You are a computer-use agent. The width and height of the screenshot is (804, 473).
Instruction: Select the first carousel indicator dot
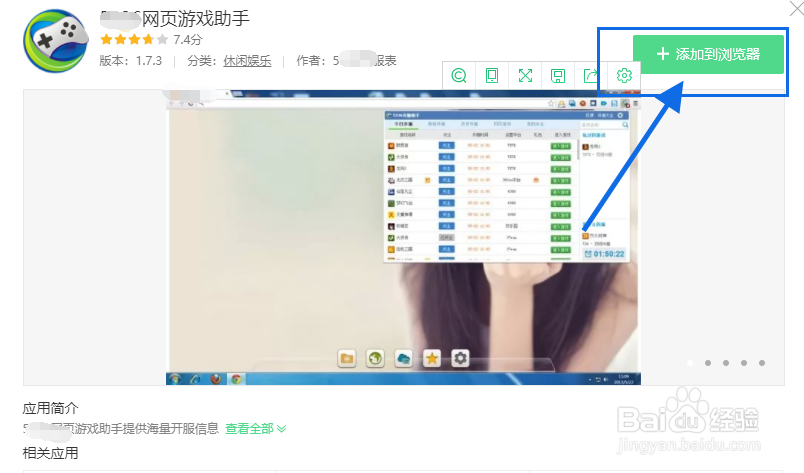coord(690,363)
